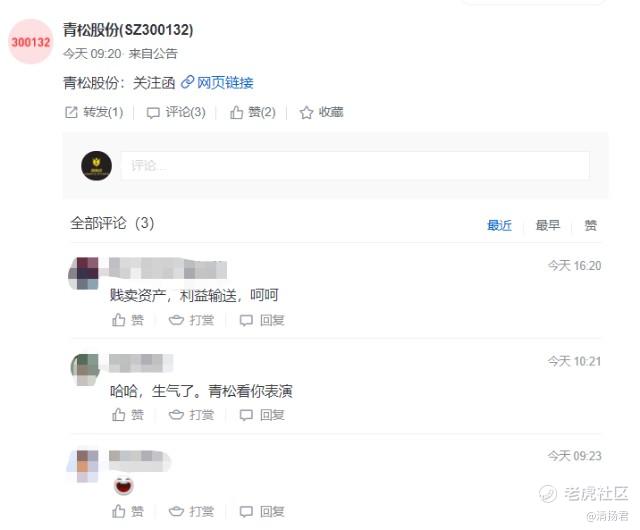640x530 pixels.
Task: Open 青松股份(SZ300132) stock title
Action: coord(128,30)
